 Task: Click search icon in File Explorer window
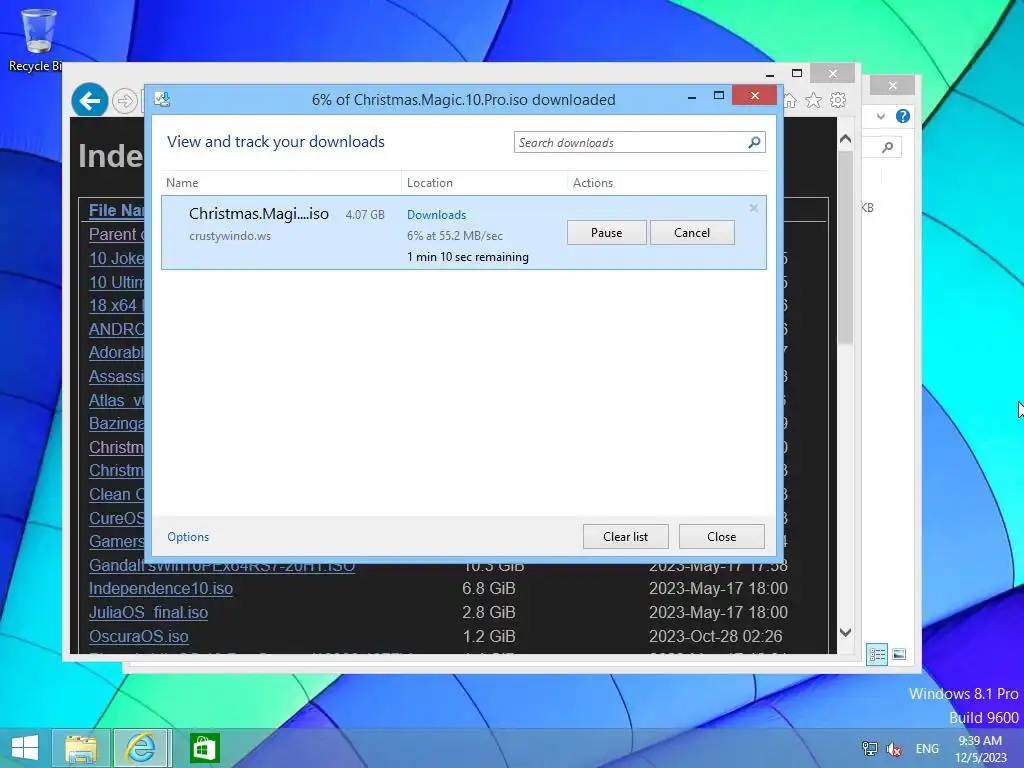coord(887,148)
